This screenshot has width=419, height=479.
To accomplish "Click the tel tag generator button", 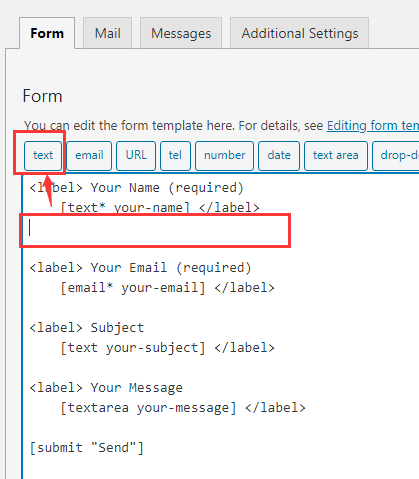I will coord(175,155).
